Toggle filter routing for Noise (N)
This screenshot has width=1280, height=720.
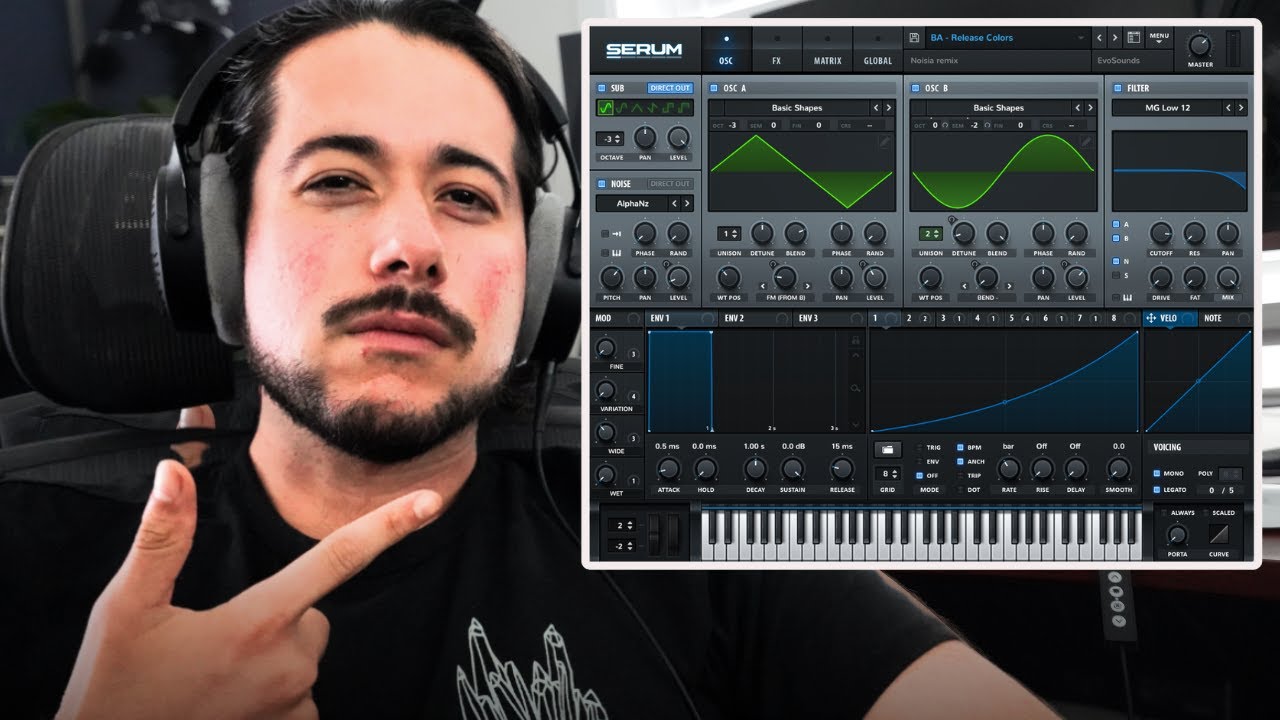[1116, 261]
